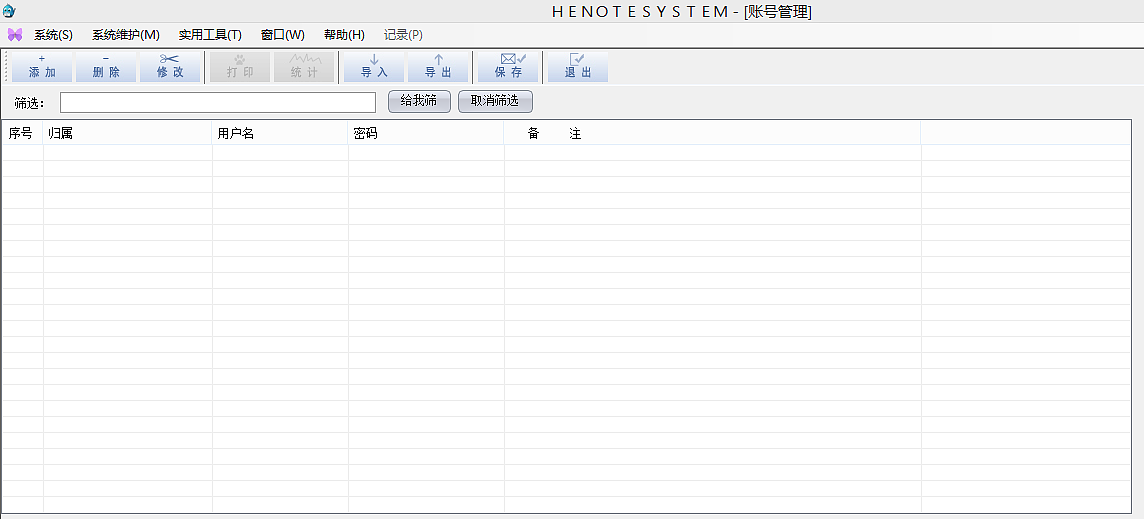Click the 添加 (Add) toolbar button

[x=42, y=66]
